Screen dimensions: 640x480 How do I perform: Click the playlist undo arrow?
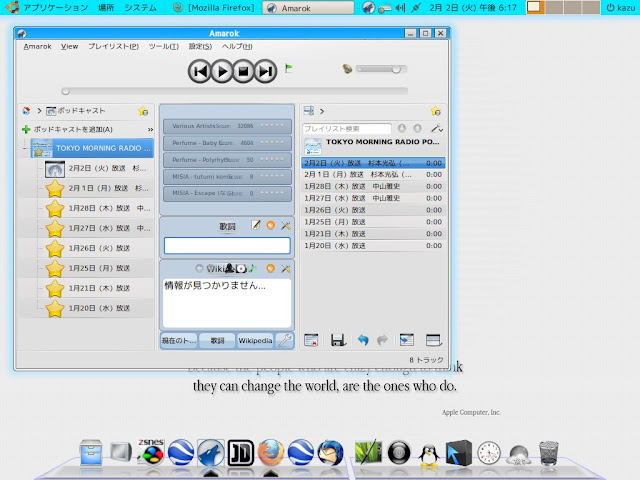pyautogui.click(x=363, y=340)
